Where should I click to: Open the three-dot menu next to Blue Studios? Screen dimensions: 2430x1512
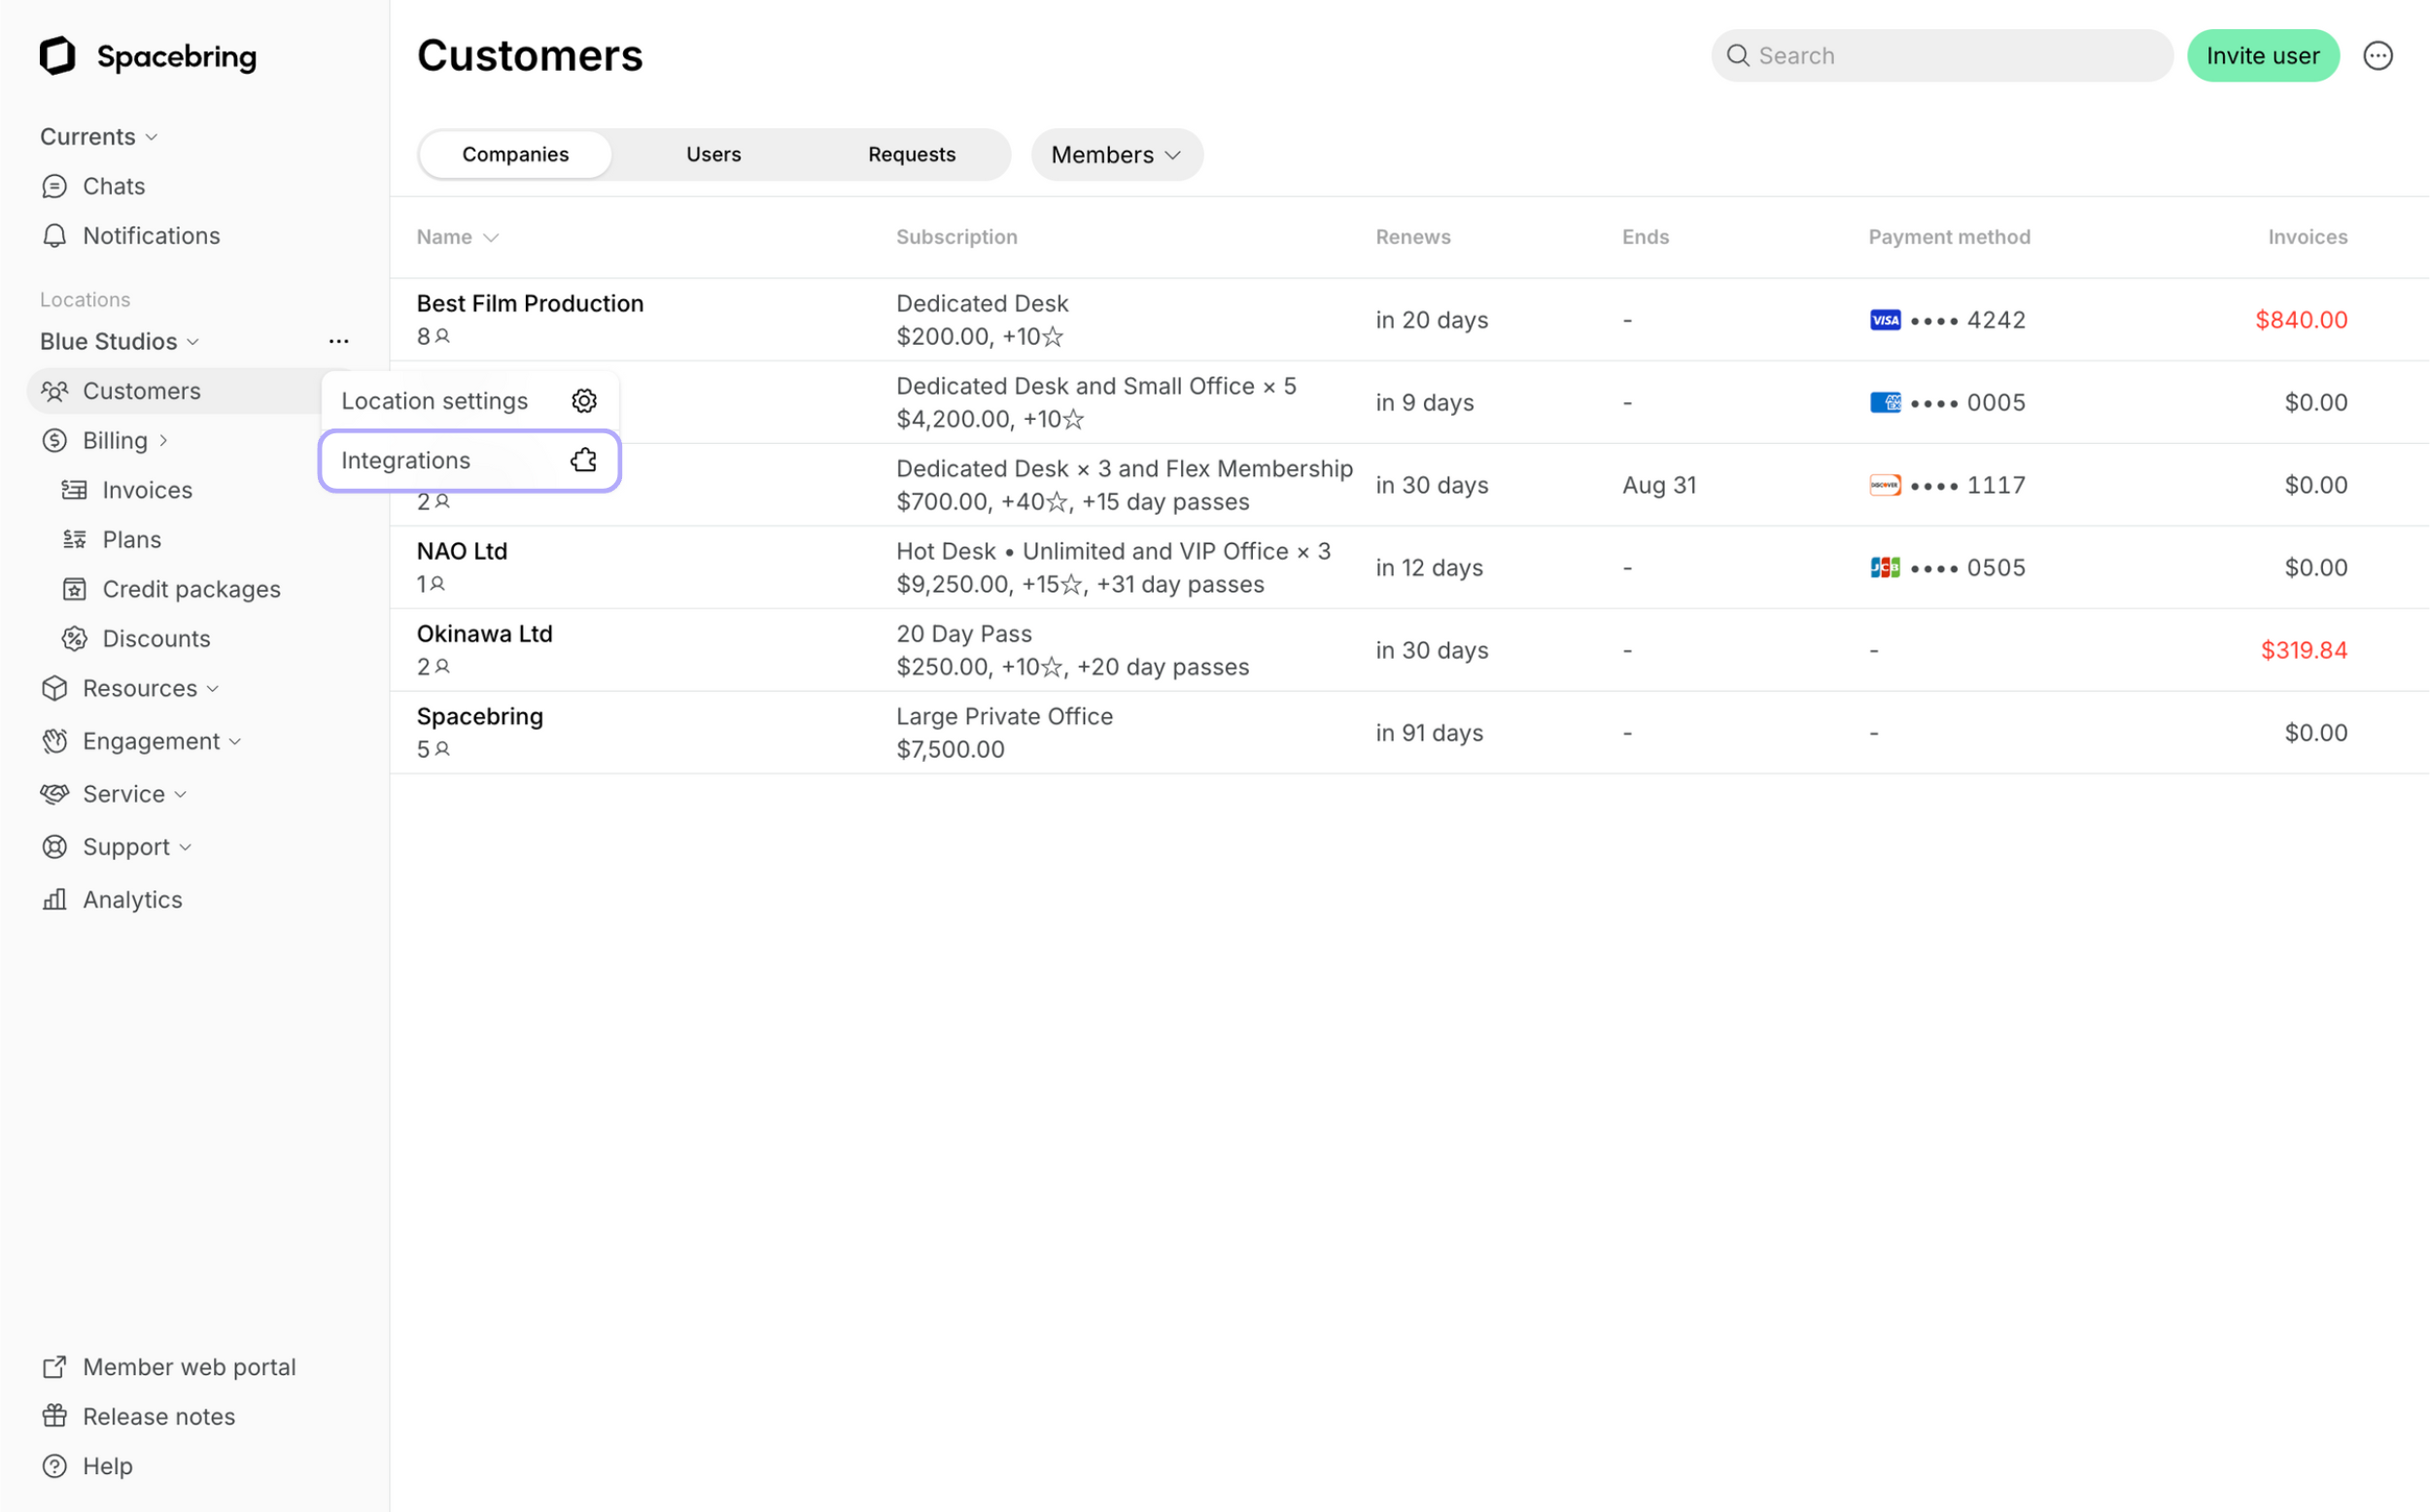coord(339,342)
